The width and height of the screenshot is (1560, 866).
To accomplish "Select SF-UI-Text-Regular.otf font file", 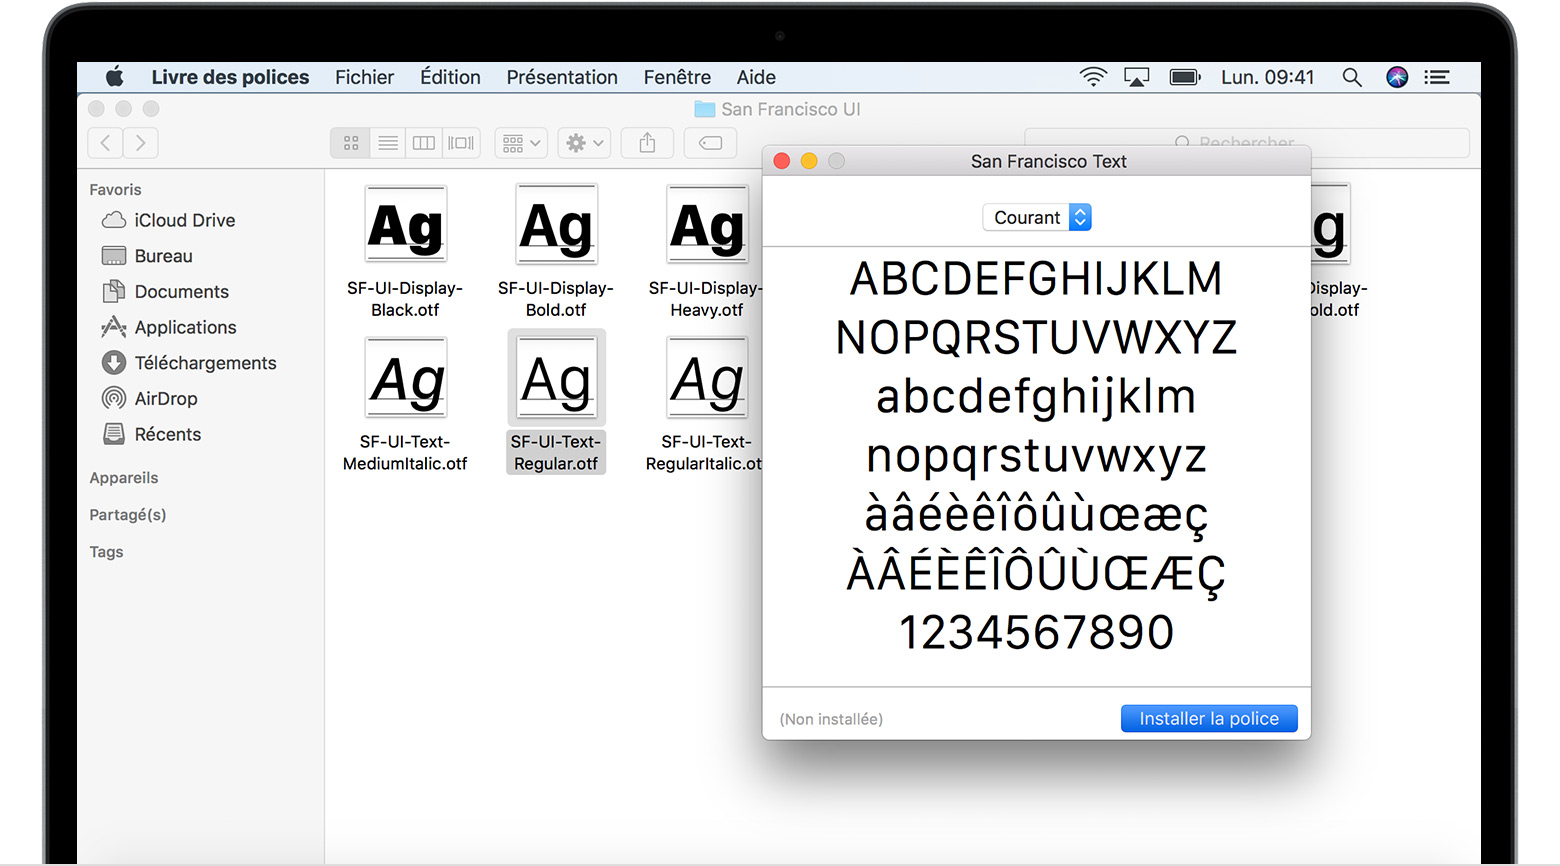I will point(556,402).
